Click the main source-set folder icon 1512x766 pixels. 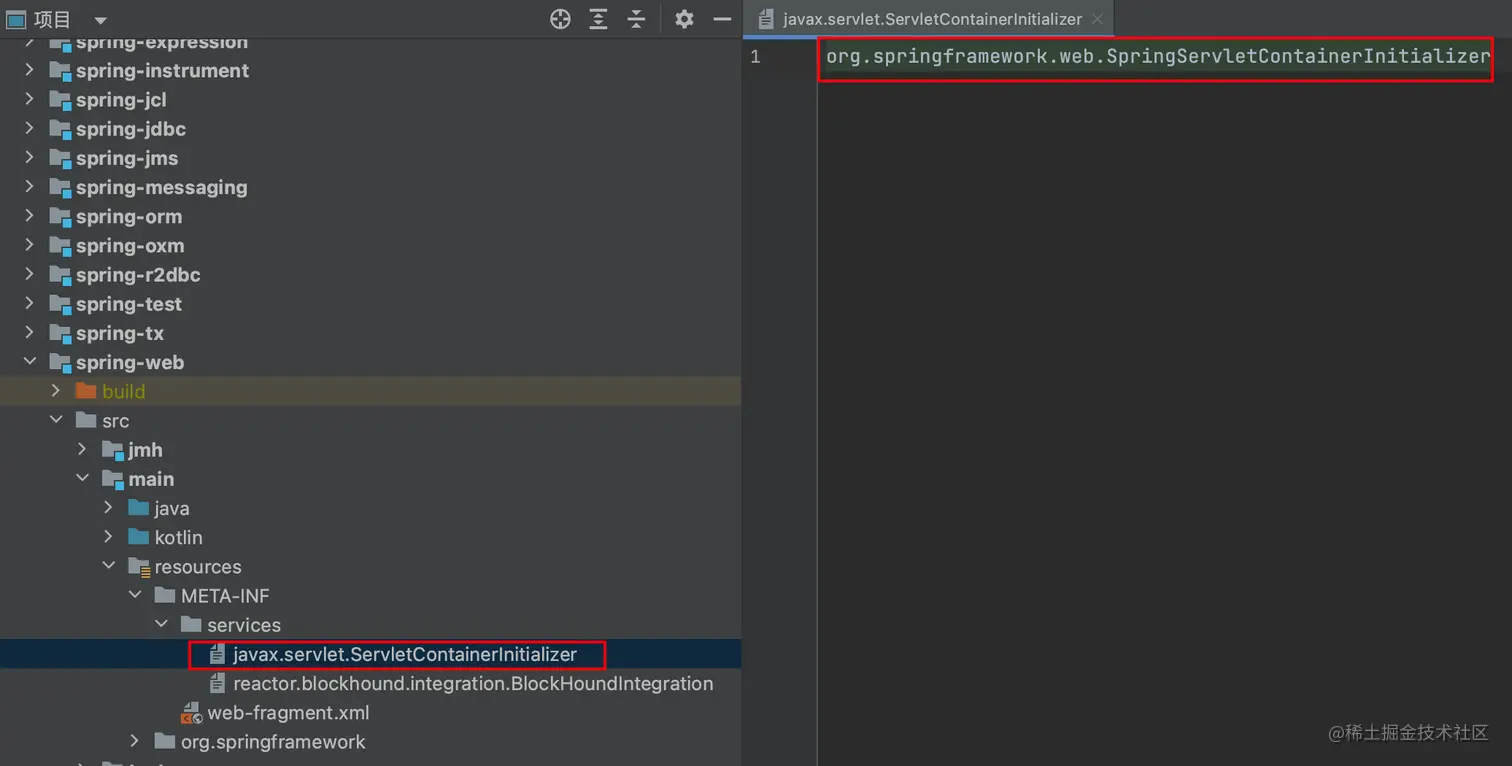click(112, 478)
